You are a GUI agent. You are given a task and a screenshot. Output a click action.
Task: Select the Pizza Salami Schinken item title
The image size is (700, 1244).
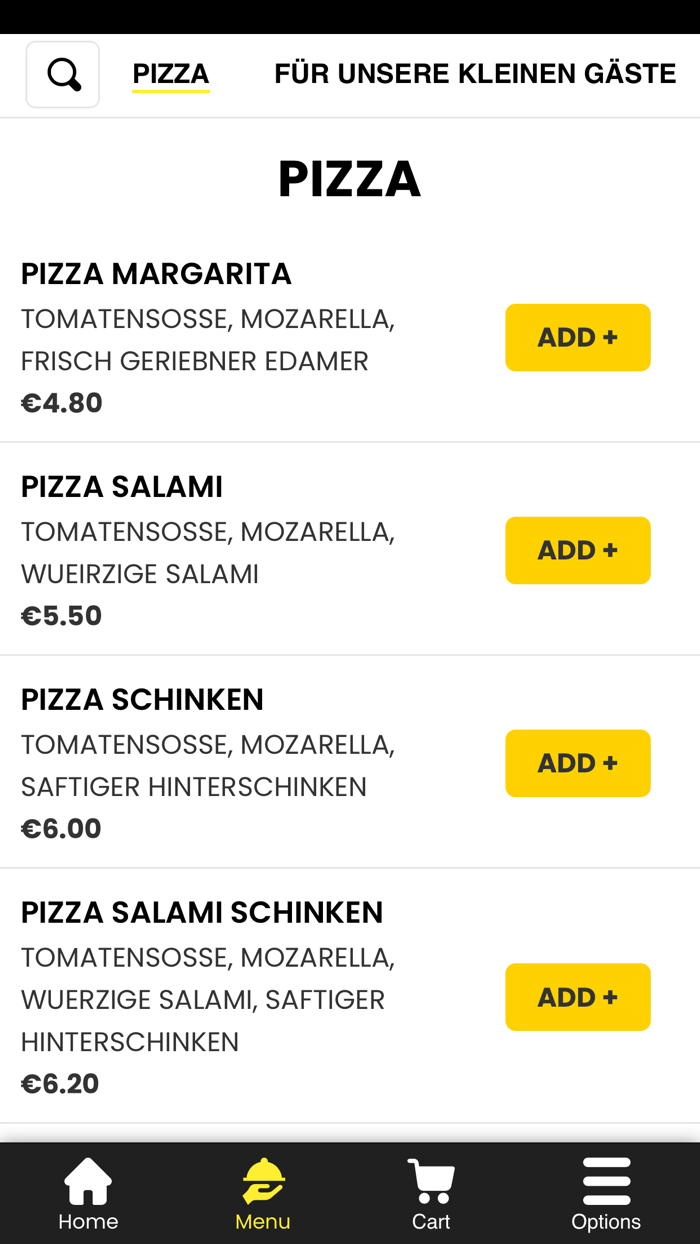coord(202,911)
